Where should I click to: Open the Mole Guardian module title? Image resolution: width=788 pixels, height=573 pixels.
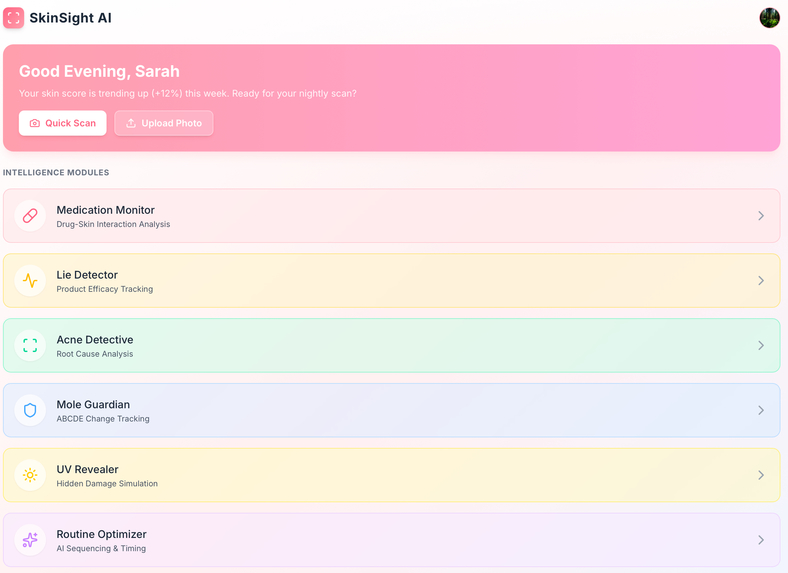click(93, 405)
